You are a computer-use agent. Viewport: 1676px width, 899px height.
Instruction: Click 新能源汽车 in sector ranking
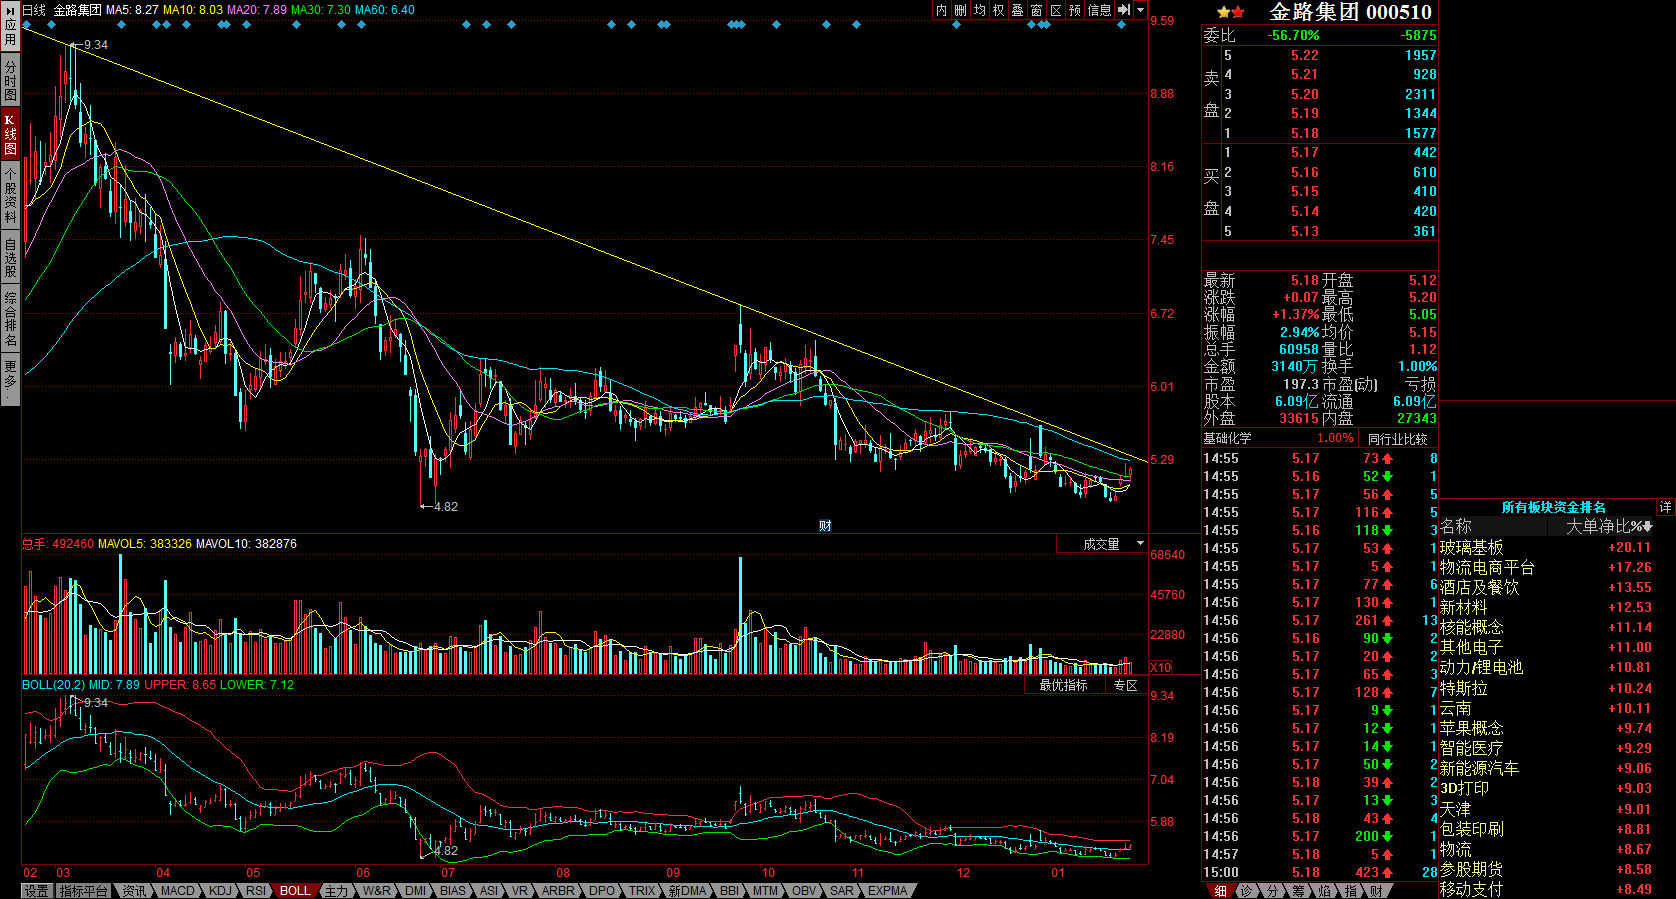[x=1479, y=769]
